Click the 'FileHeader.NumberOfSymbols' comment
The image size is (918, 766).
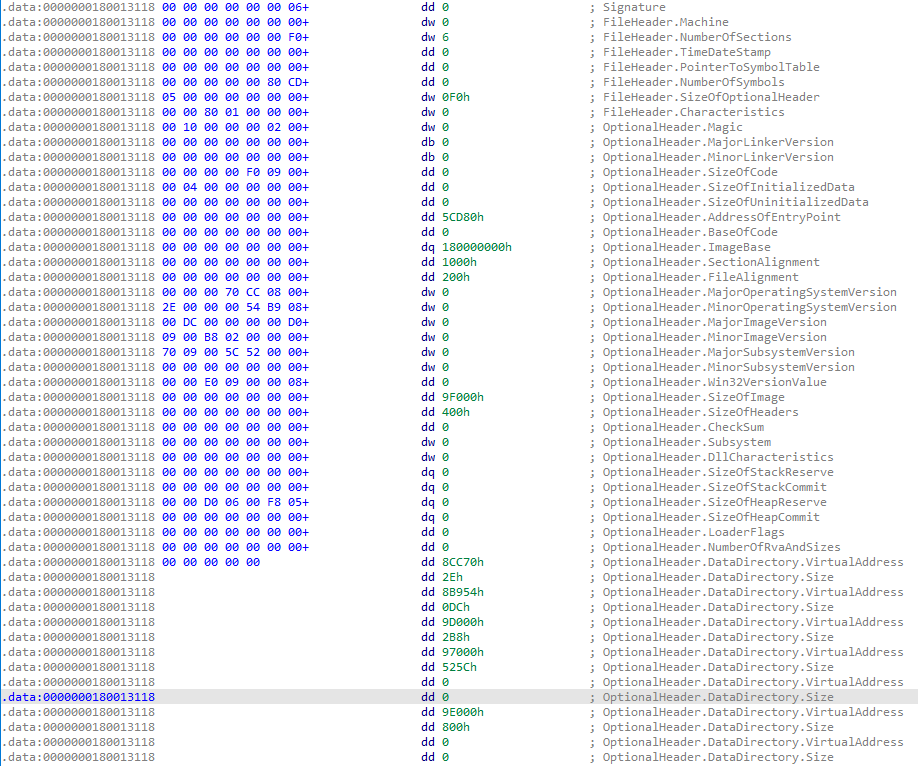[694, 82]
